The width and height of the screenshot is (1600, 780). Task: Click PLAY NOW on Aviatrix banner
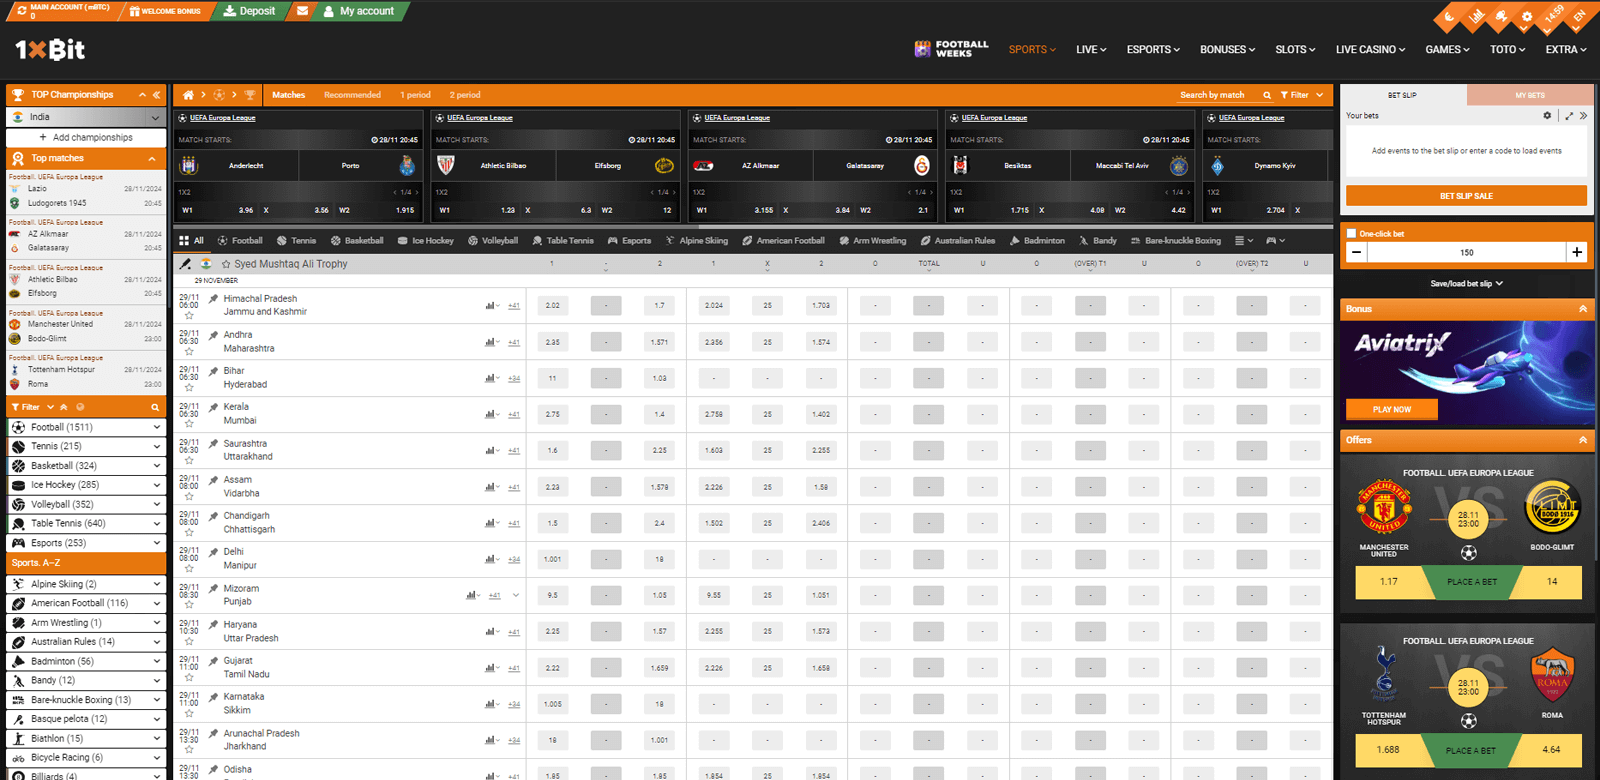pyautogui.click(x=1392, y=409)
